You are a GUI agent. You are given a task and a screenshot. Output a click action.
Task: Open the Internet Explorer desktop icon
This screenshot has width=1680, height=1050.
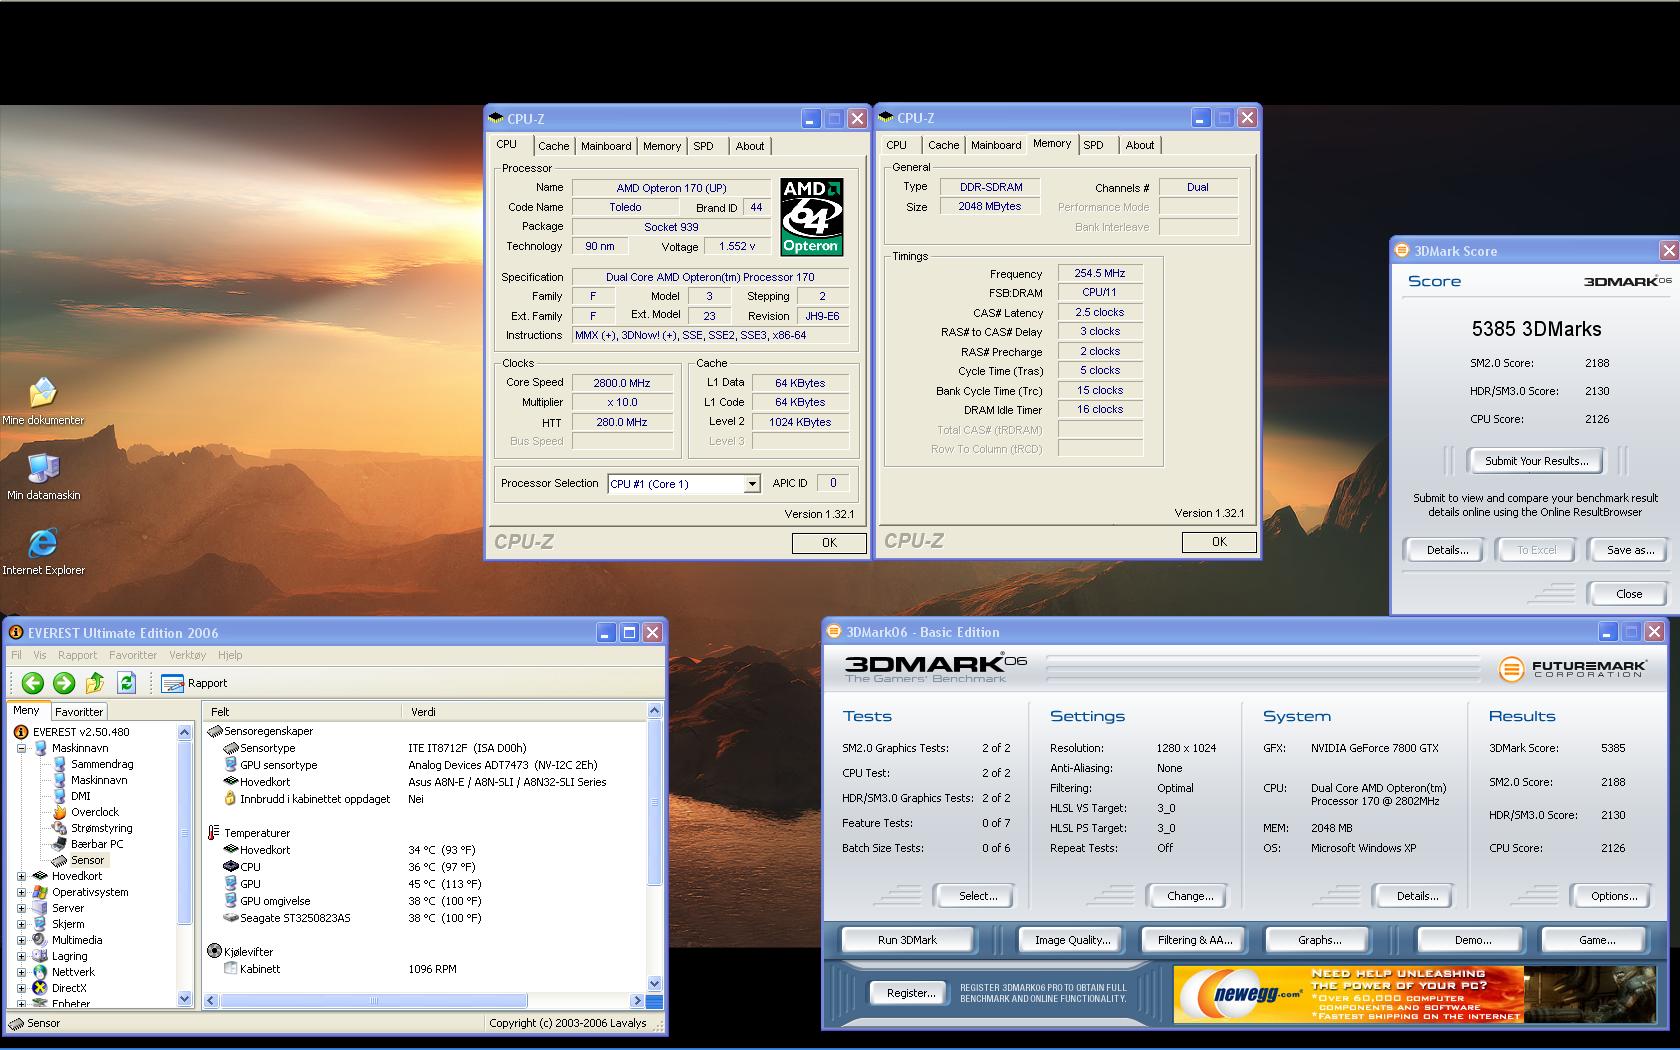(x=43, y=551)
